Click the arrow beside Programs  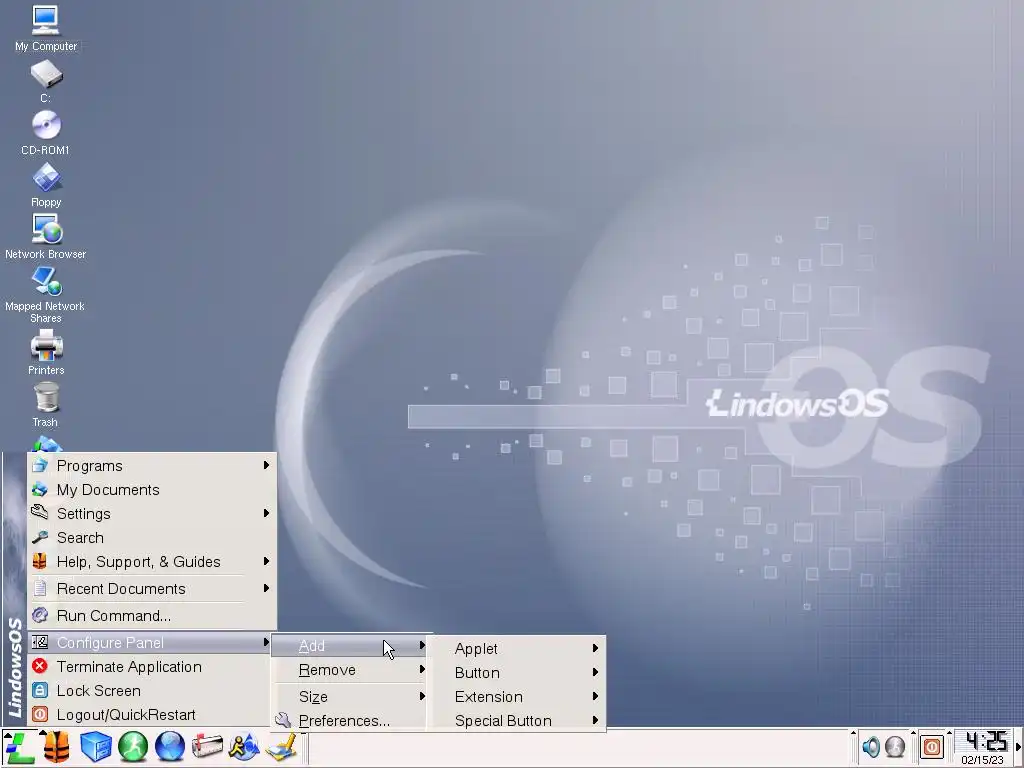click(266, 465)
